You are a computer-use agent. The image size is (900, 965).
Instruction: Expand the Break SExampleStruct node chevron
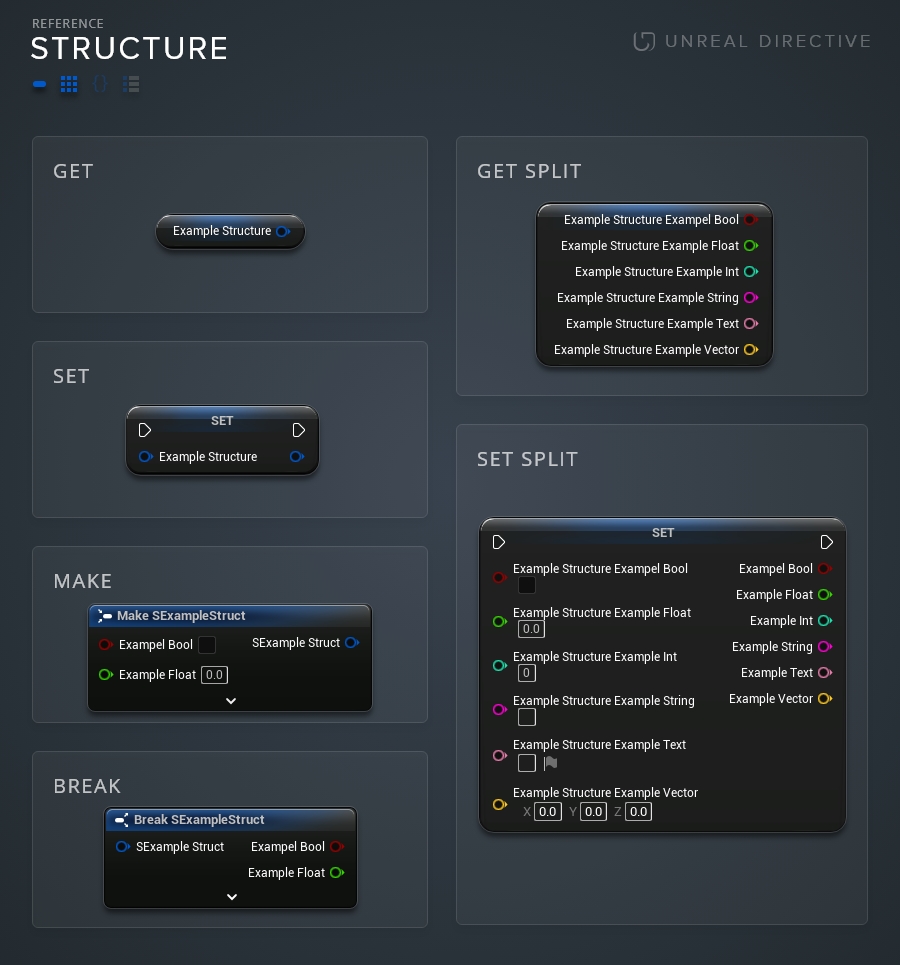point(230,896)
